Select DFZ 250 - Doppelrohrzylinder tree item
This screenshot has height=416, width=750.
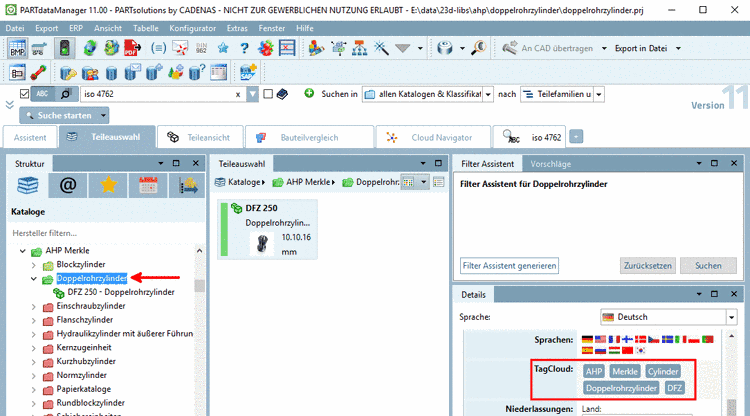pos(121,292)
